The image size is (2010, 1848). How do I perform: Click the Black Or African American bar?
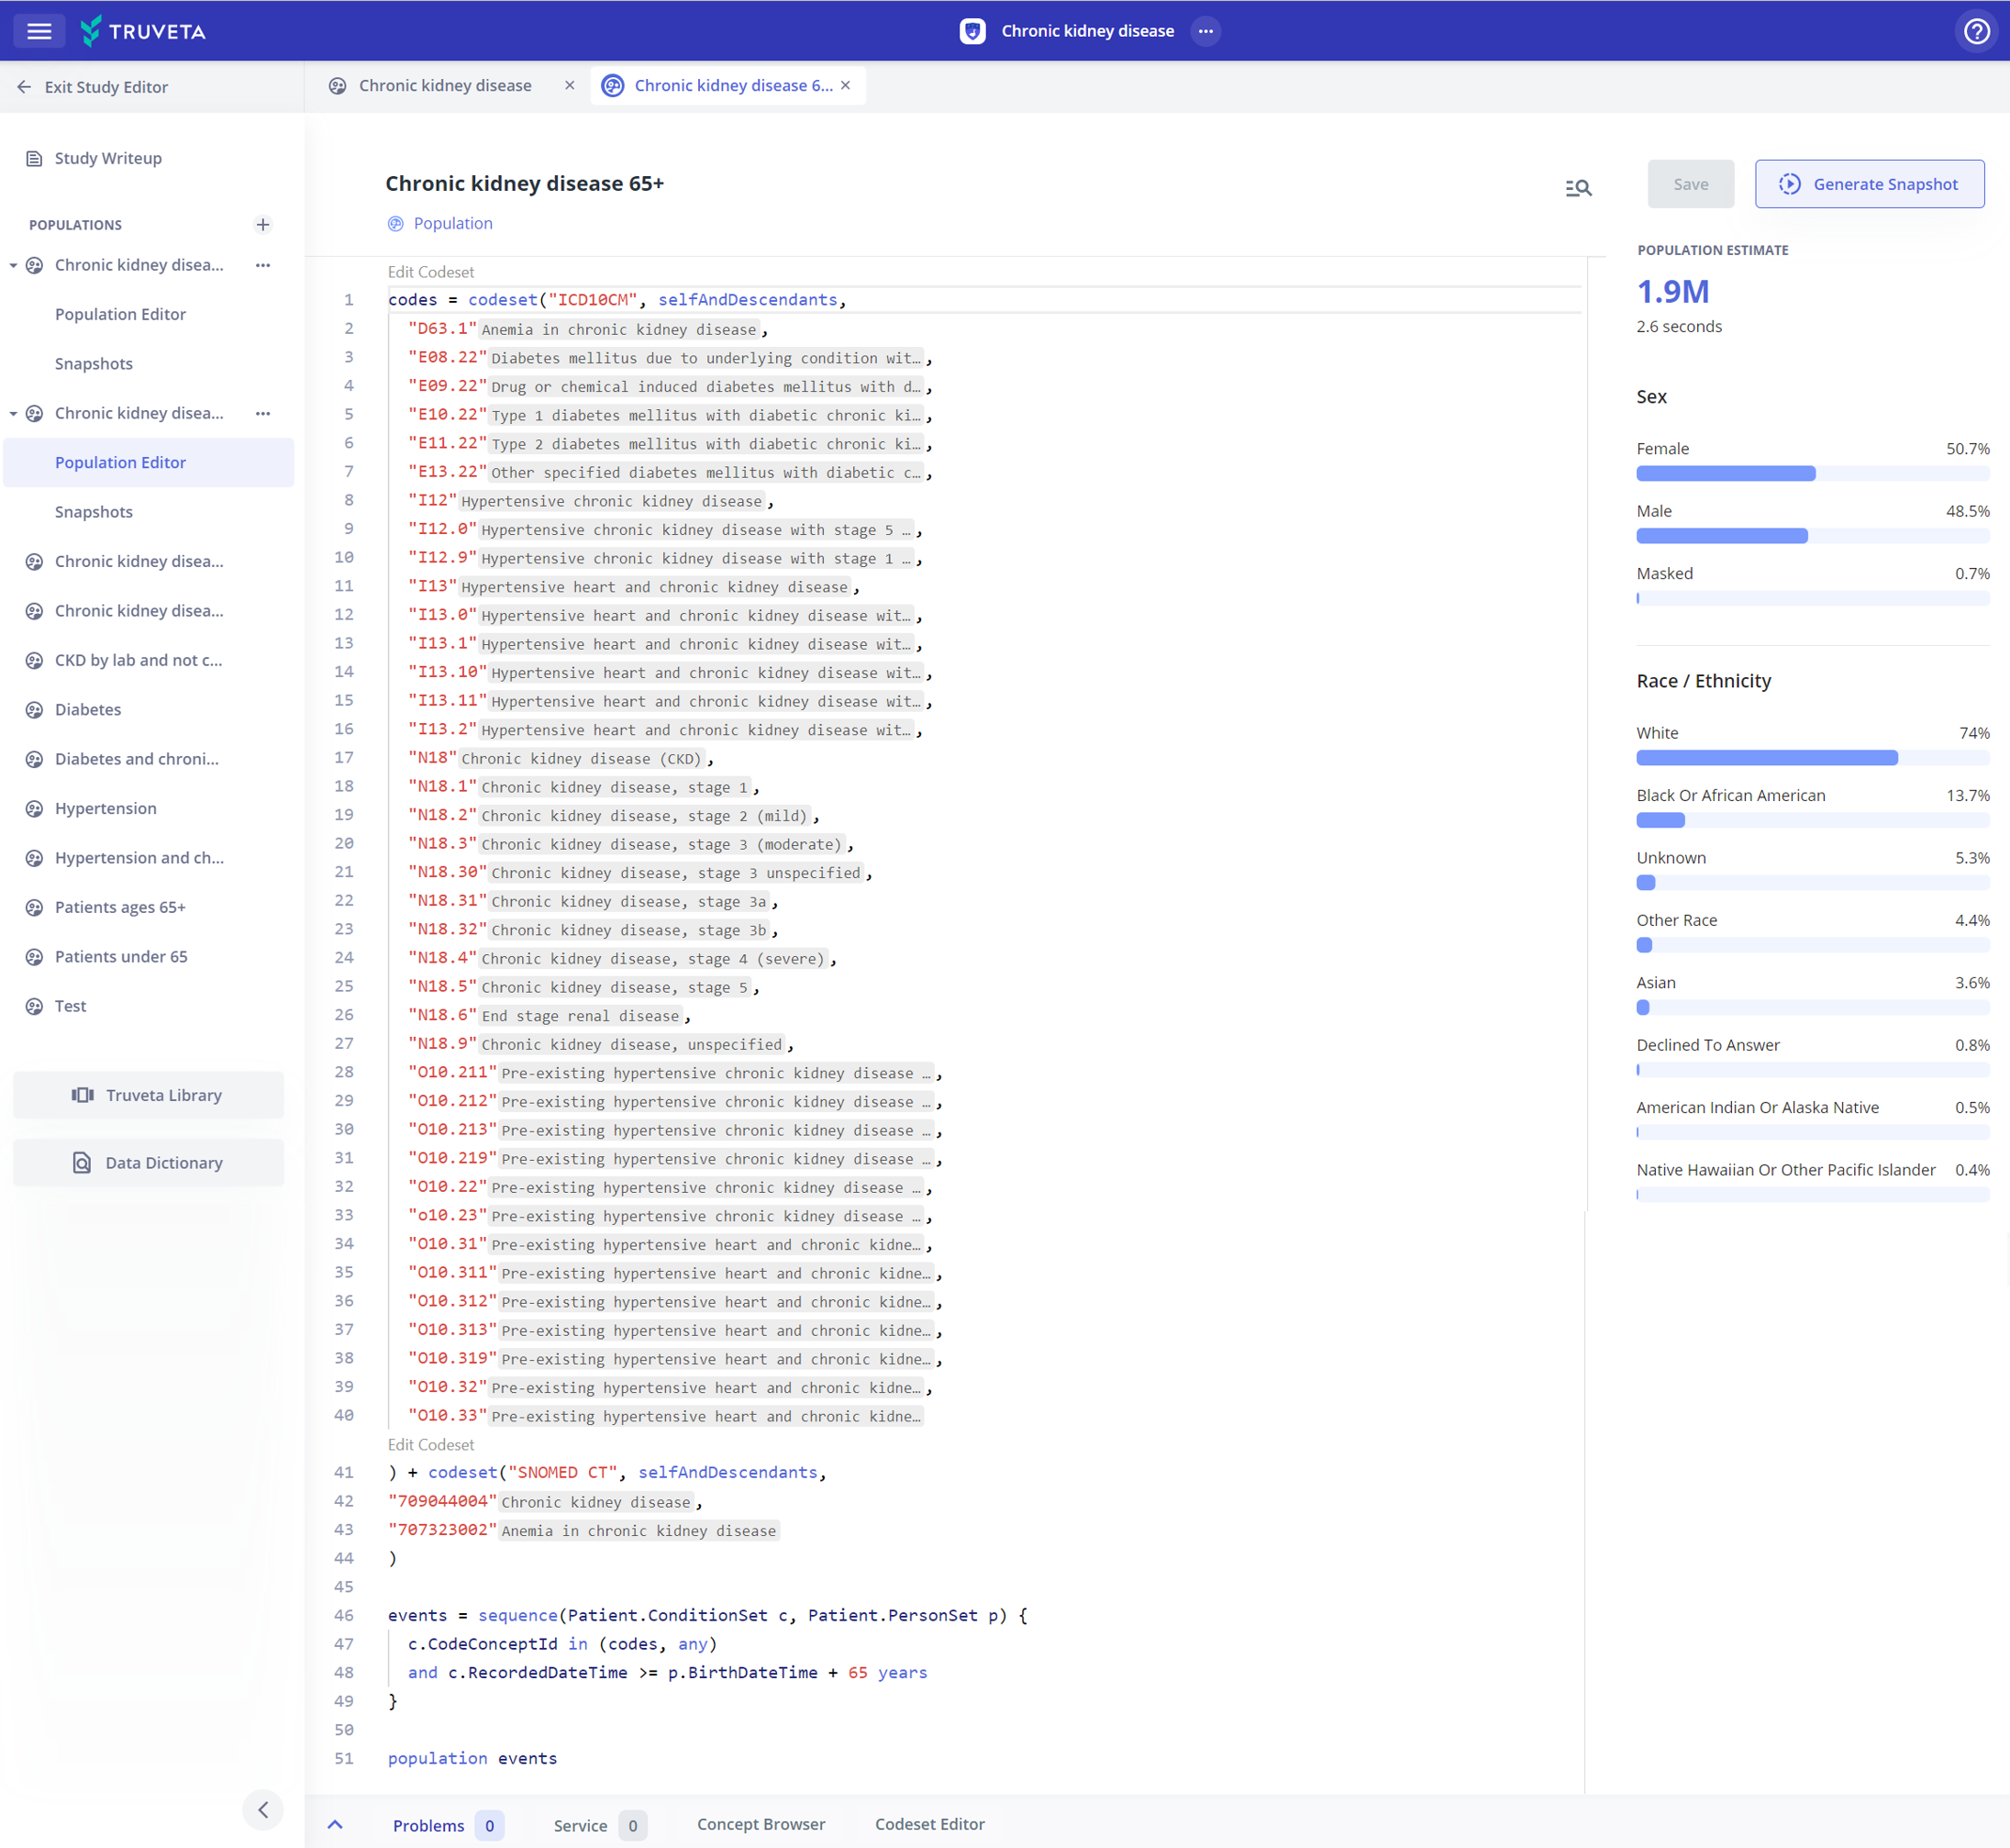point(1812,820)
